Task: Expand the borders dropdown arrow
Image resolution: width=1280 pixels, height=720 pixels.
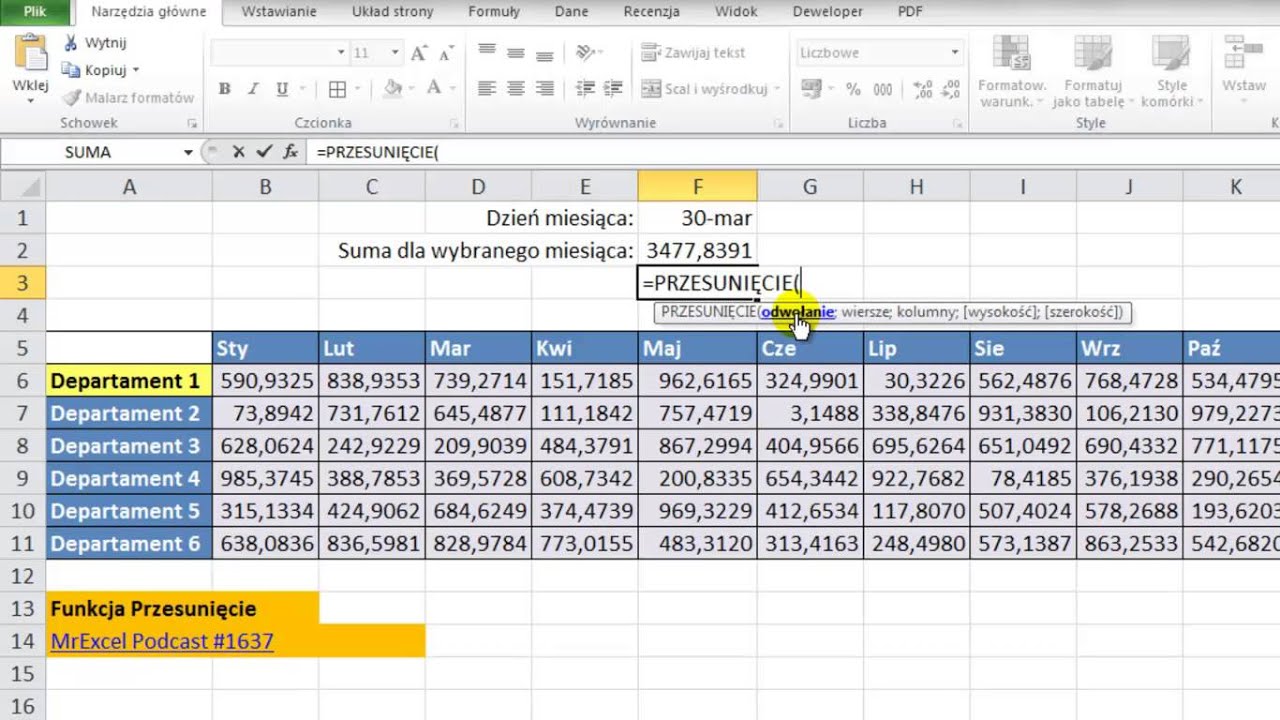Action: click(356, 90)
